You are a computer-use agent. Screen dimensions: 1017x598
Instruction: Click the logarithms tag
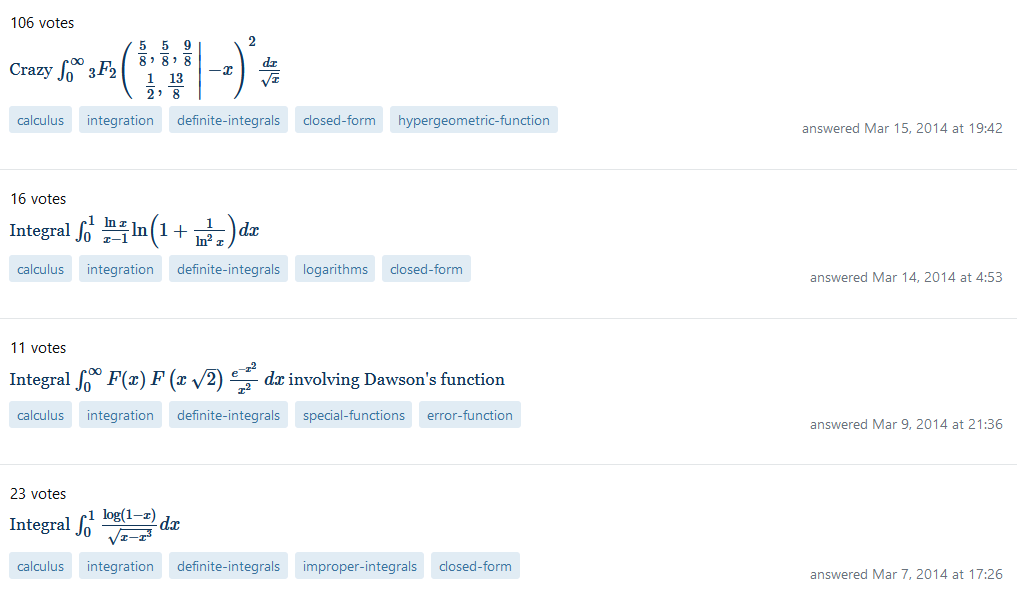pos(335,269)
